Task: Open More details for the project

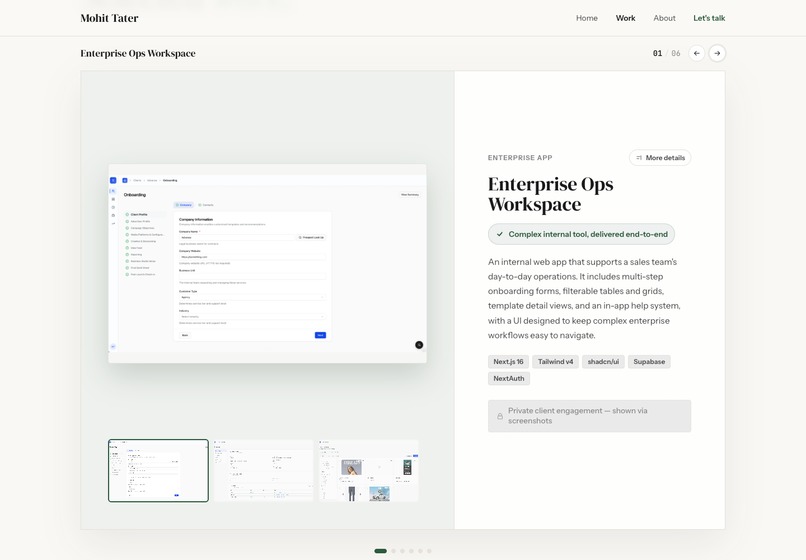Action: [660, 157]
